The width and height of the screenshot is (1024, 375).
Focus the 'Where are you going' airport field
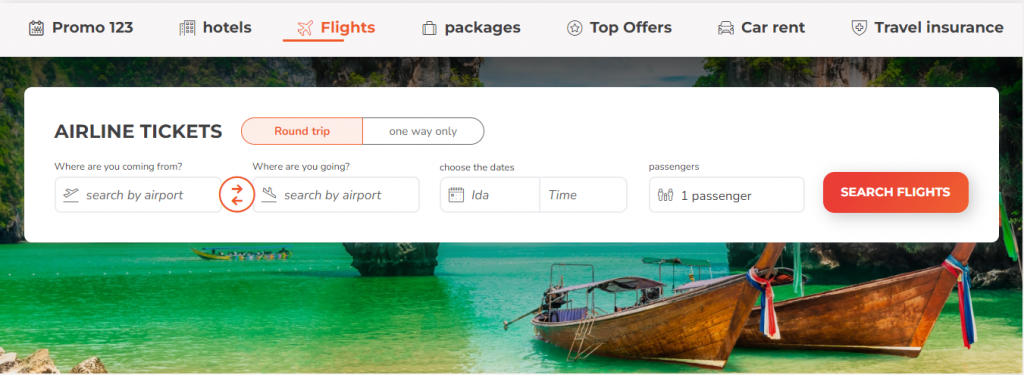[x=336, y=195]
